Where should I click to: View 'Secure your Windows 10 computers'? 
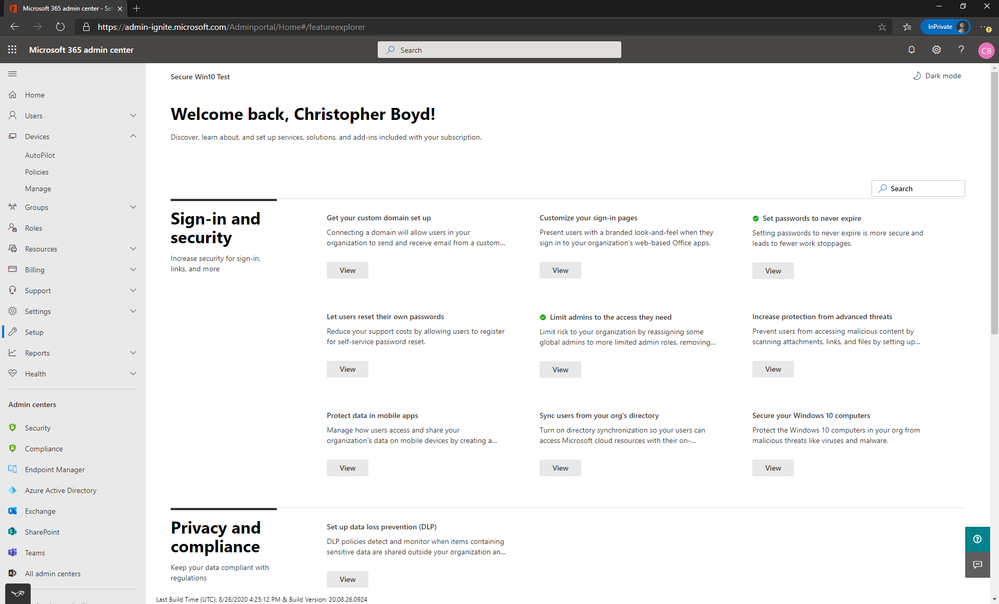(773, 468)
